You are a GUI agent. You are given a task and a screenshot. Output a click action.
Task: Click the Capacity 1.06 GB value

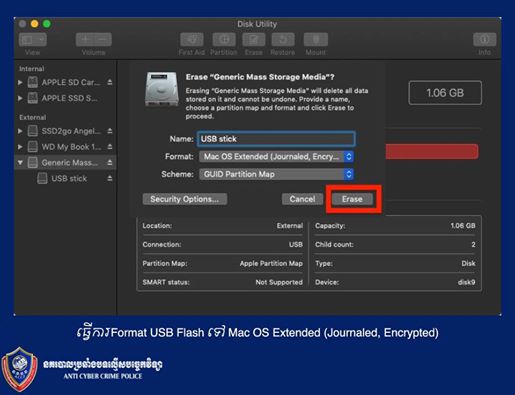click(463, 226)
